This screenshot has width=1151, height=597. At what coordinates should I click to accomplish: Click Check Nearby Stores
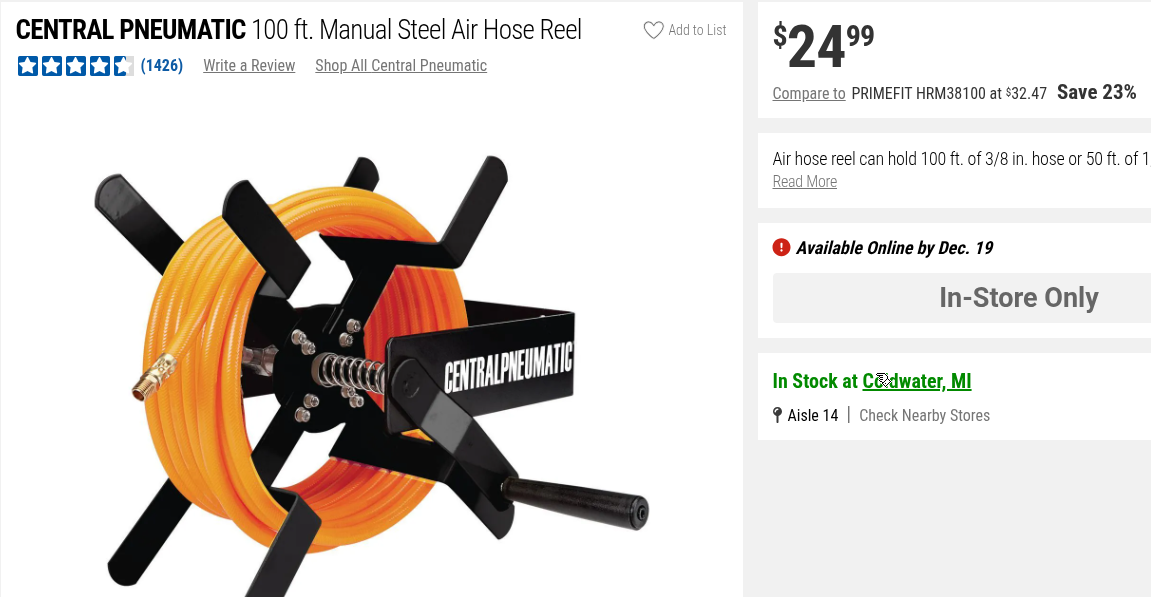[924, 415]
